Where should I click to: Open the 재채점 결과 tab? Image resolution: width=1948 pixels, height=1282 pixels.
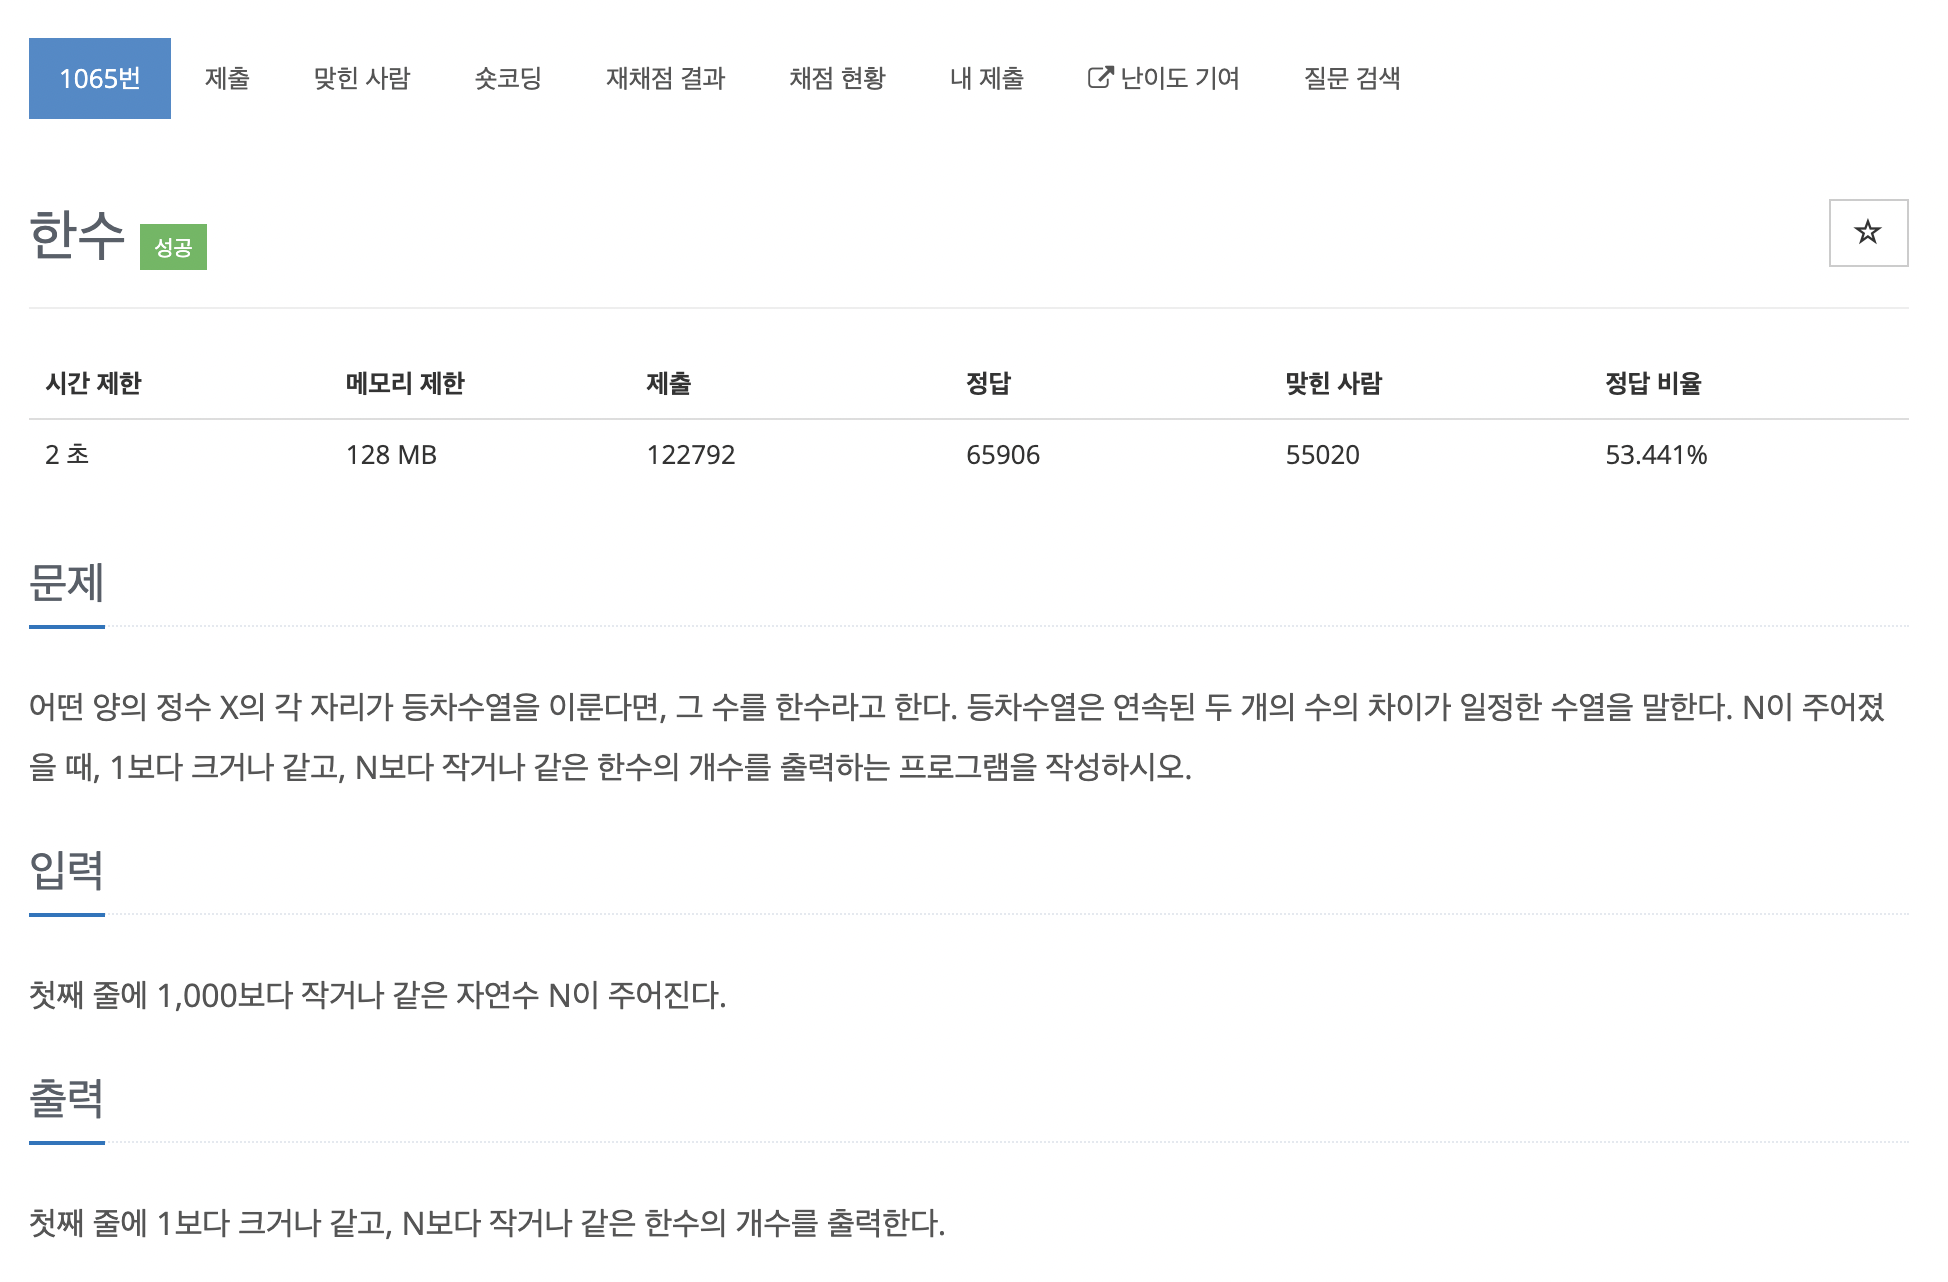click(665, 78)
